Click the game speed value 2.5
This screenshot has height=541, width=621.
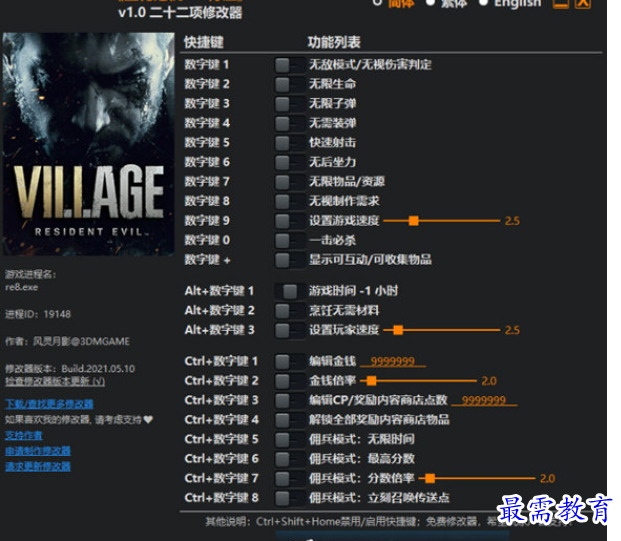click(512, 221)
